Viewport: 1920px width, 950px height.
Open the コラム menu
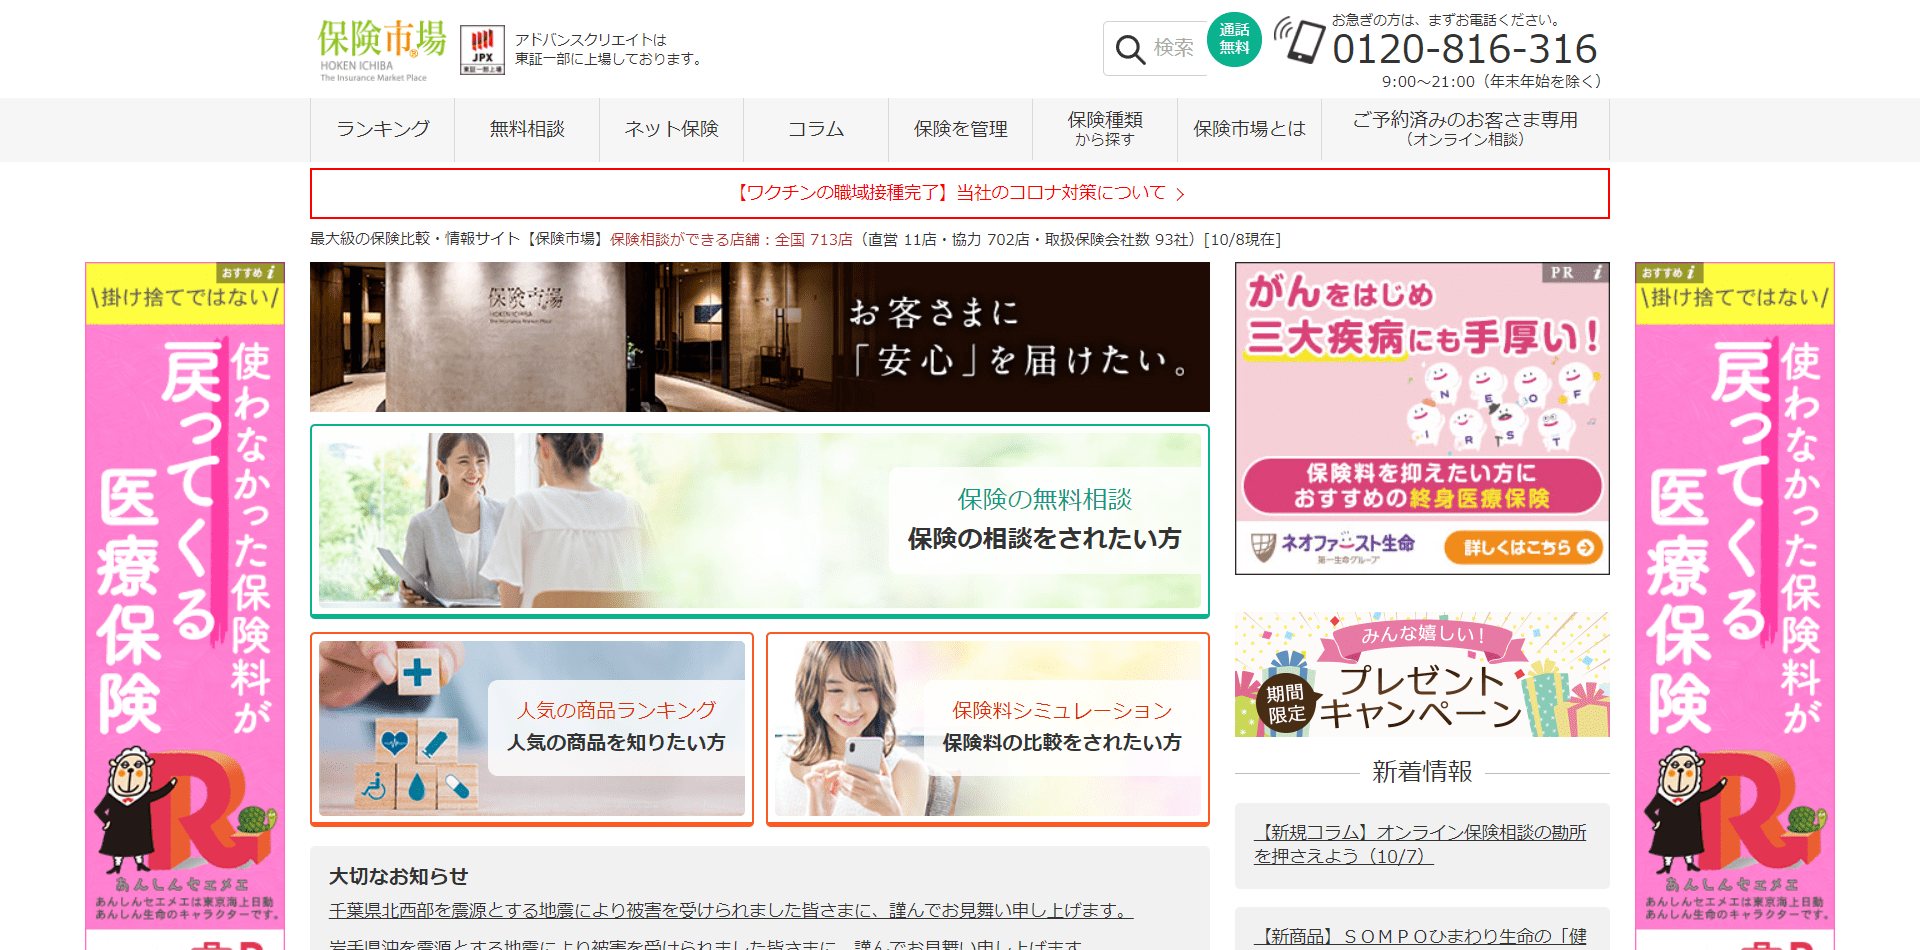point(816,129)
